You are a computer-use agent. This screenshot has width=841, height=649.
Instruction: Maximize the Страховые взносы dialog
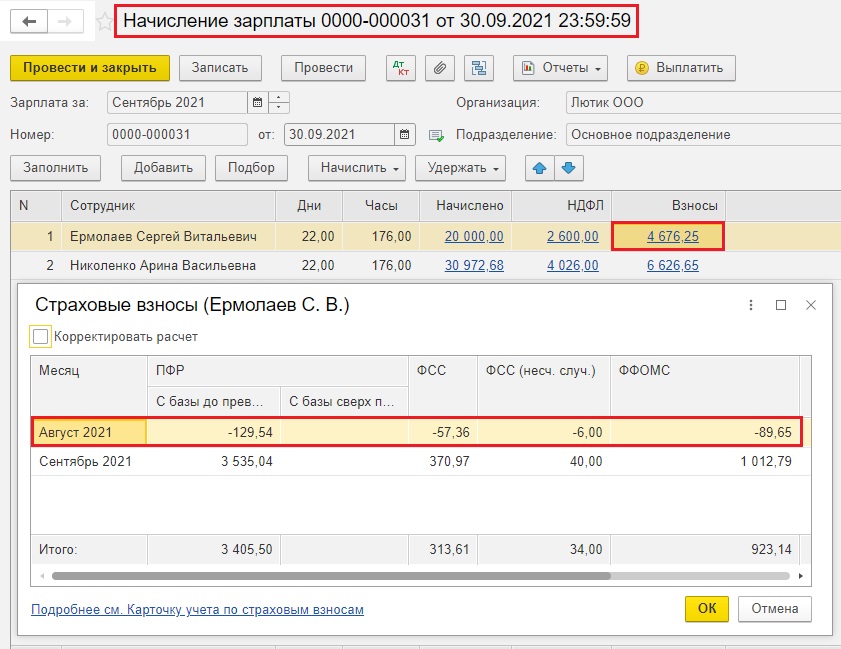click(781, 305)
